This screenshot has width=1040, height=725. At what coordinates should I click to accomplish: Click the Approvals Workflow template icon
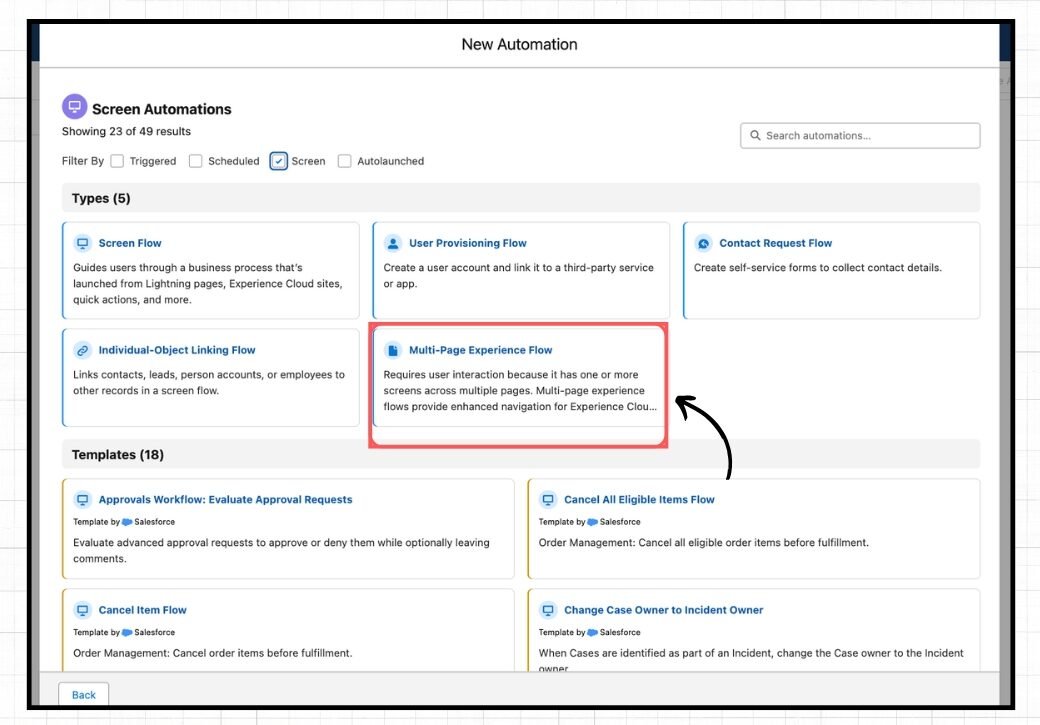[83, 500]
